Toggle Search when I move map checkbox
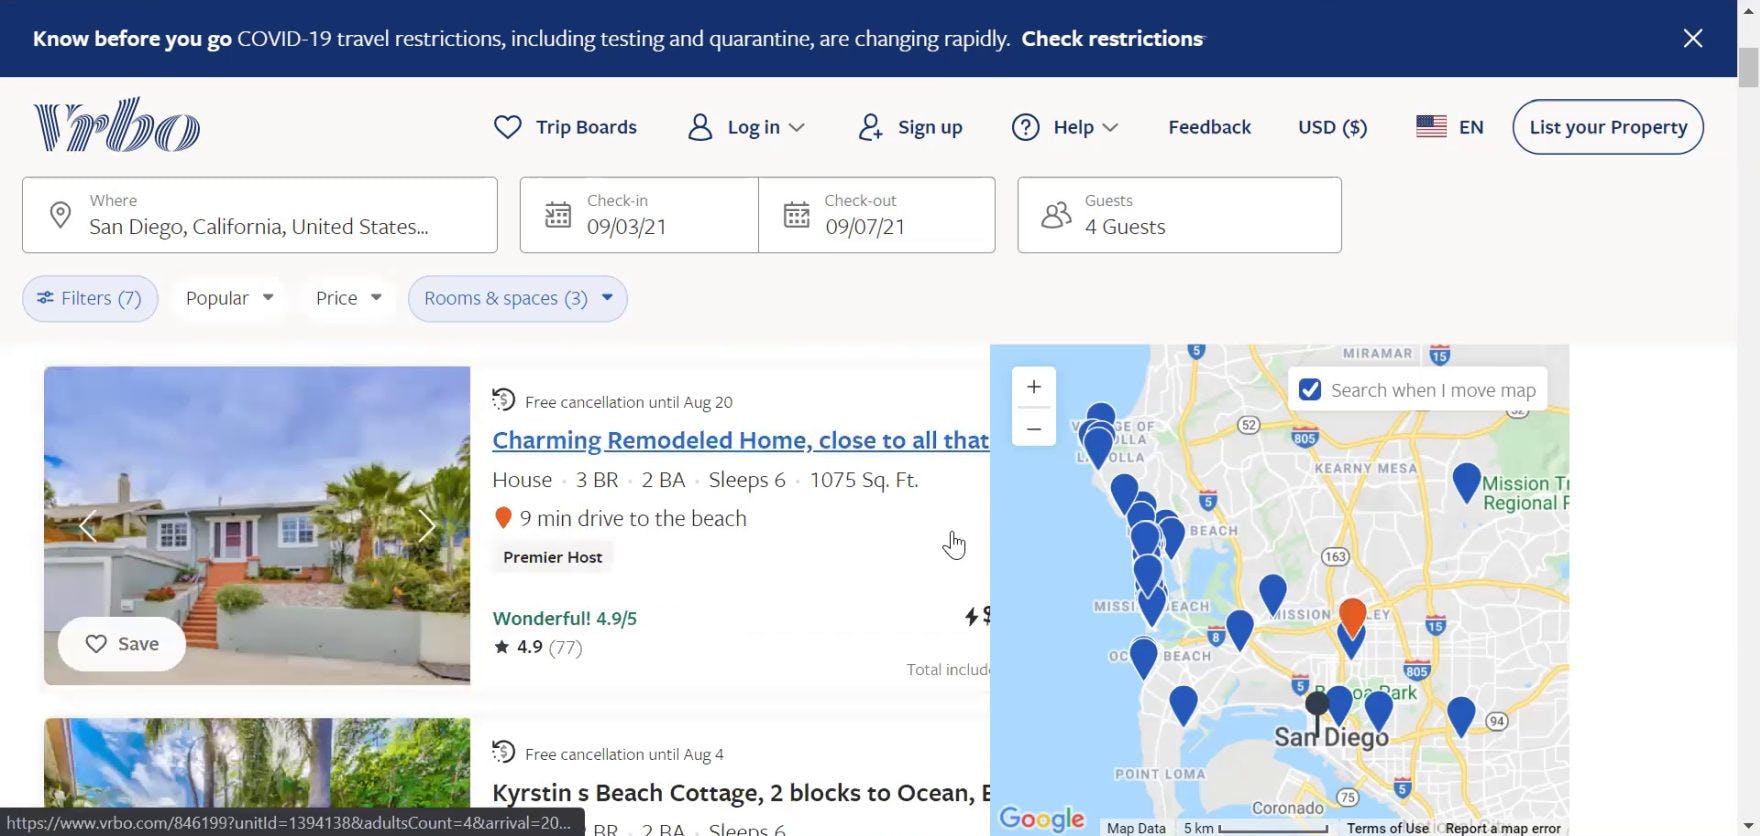Viewport: 1760px width, 836px height. tap(1310, 390)
